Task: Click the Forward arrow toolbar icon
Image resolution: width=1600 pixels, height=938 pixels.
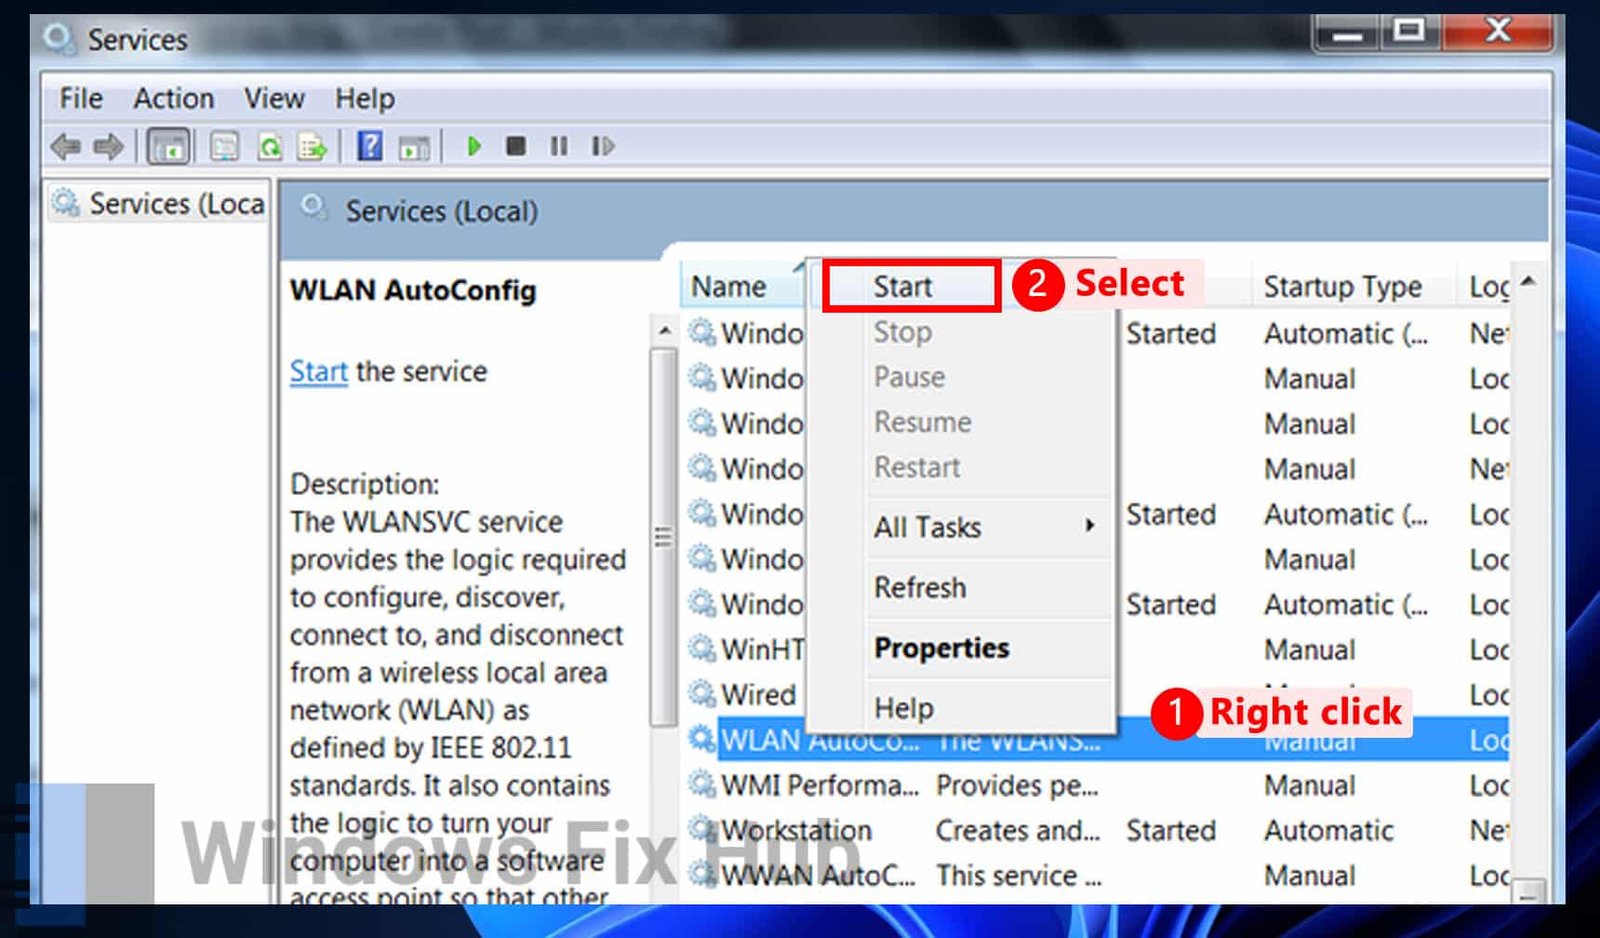Action: [x=108, y=147]
